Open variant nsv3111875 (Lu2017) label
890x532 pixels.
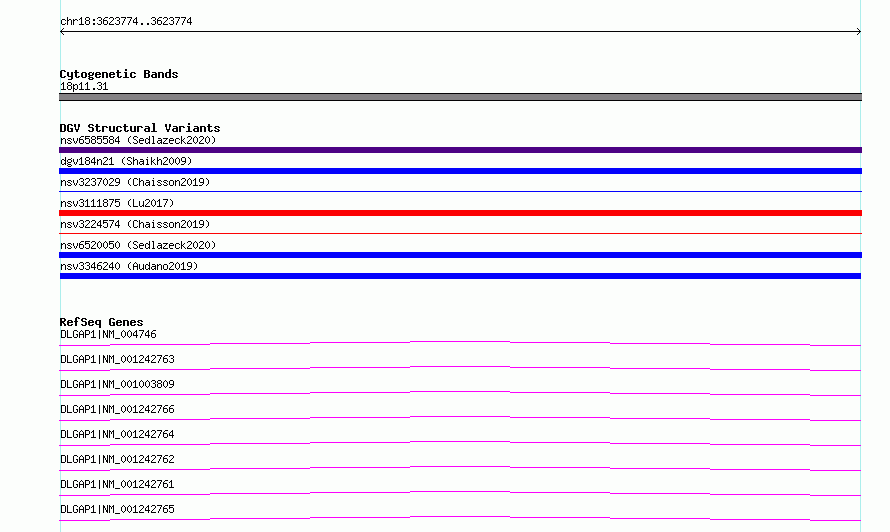[x=117, y=203]
